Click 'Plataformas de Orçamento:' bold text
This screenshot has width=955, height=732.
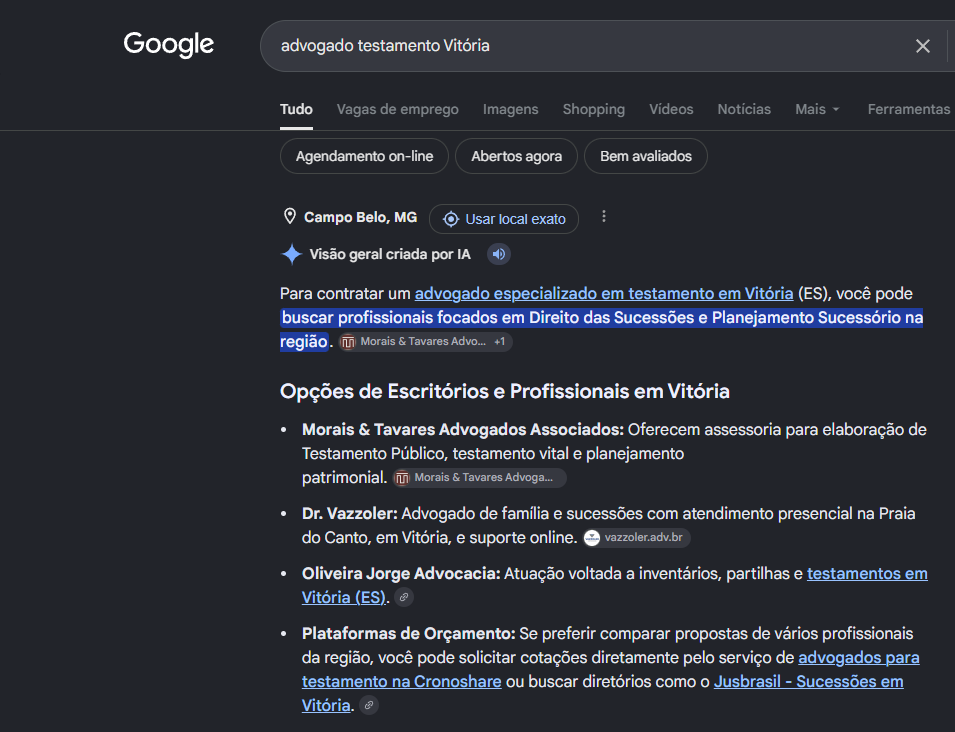pyautogui.click(x=409, y=633)
